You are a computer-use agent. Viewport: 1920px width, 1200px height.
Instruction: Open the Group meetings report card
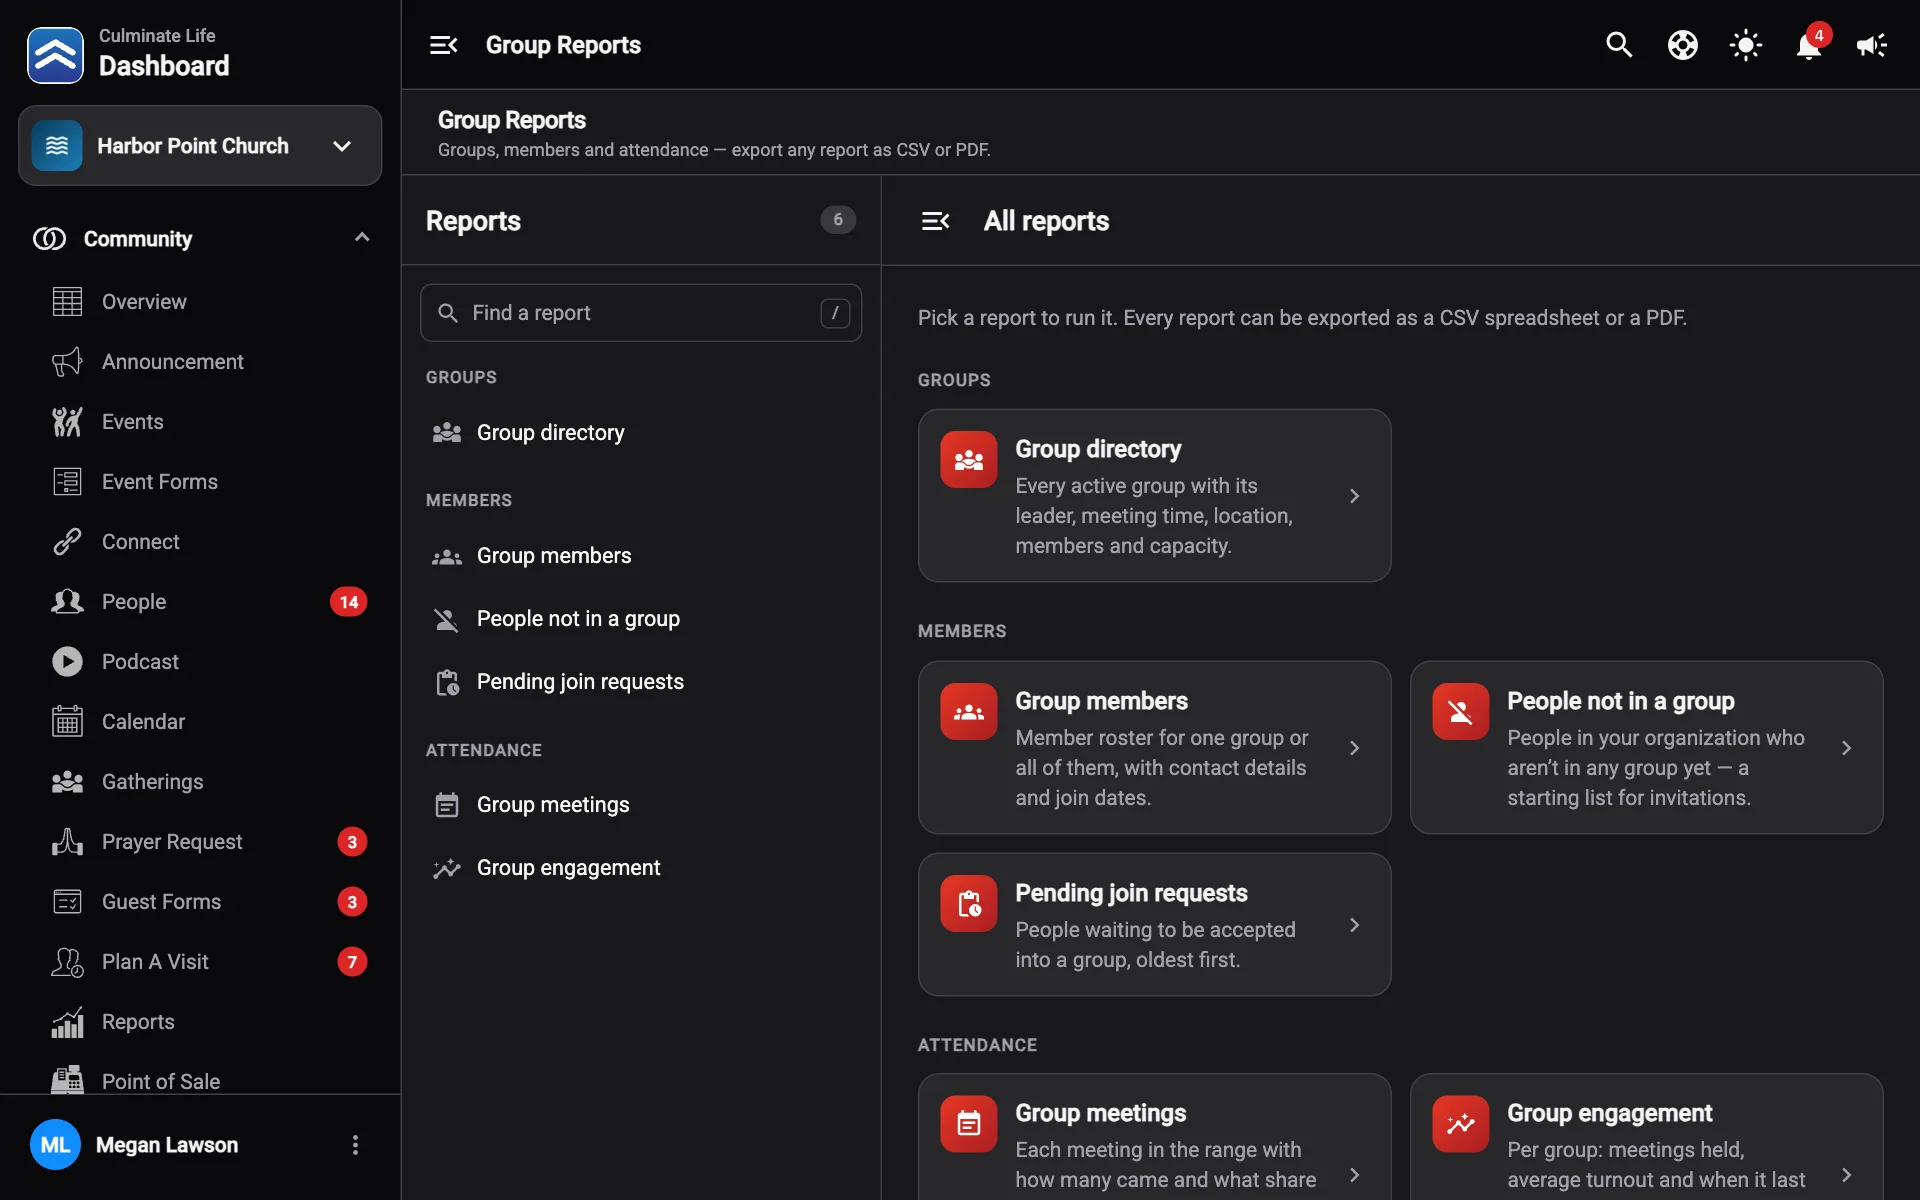tap(1155, 1138)
